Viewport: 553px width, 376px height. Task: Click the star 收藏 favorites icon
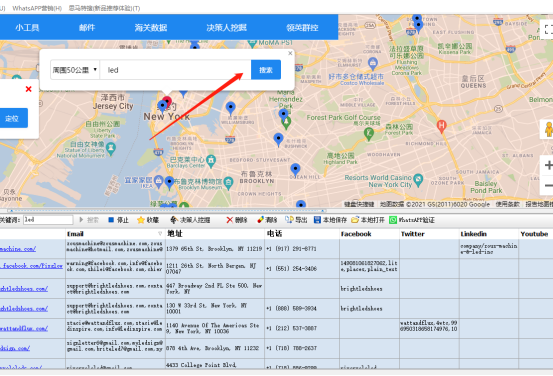coord(141,220)
